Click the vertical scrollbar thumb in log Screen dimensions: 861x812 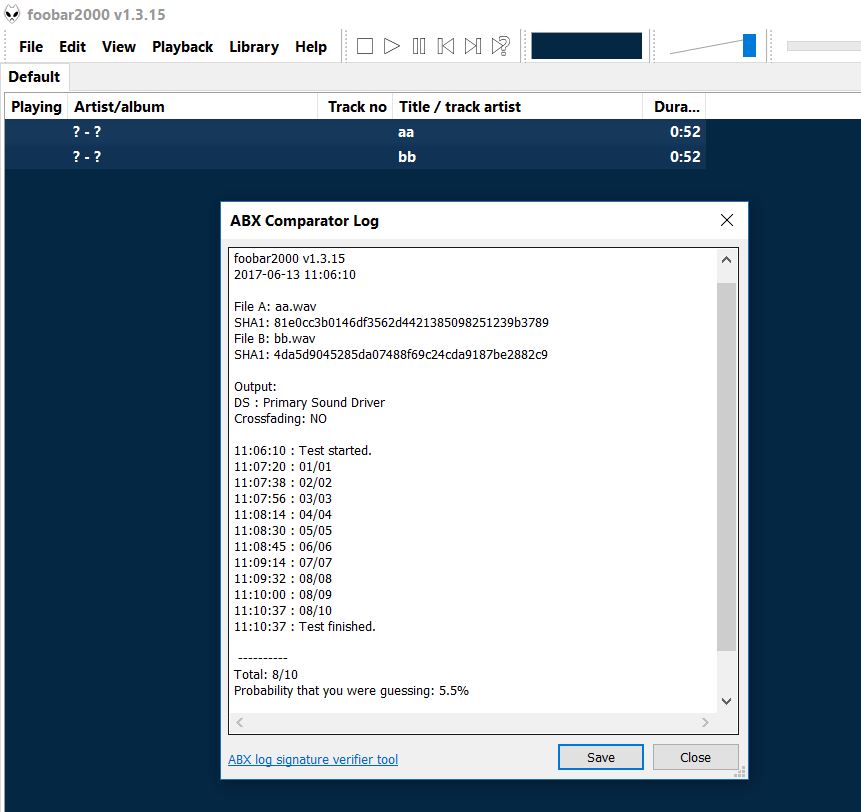[726, 467]
